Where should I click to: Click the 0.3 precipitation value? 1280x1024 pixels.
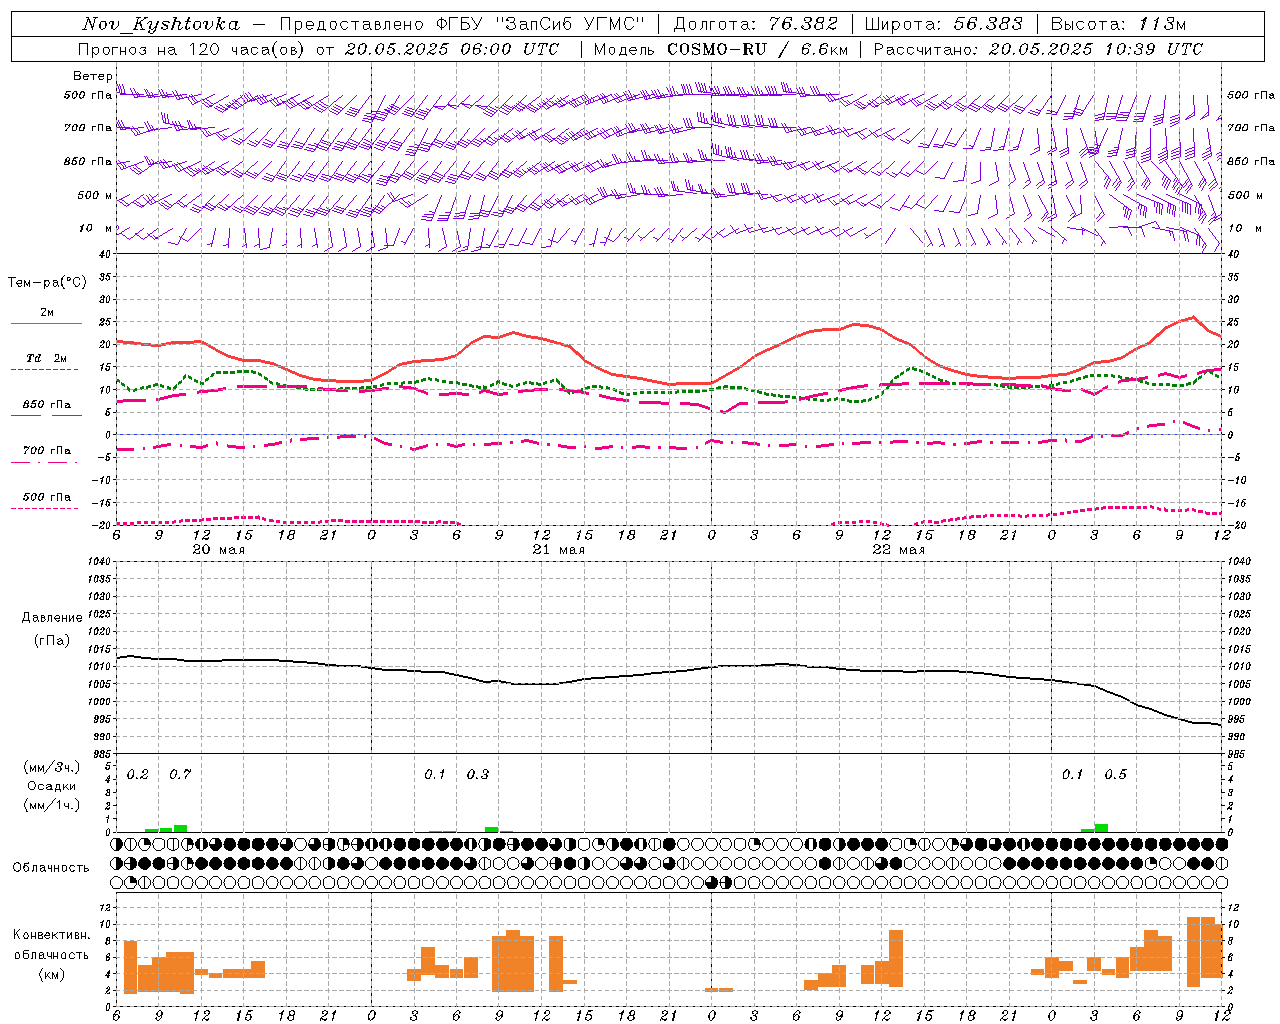pyautogui.click(x=478, y=775)
